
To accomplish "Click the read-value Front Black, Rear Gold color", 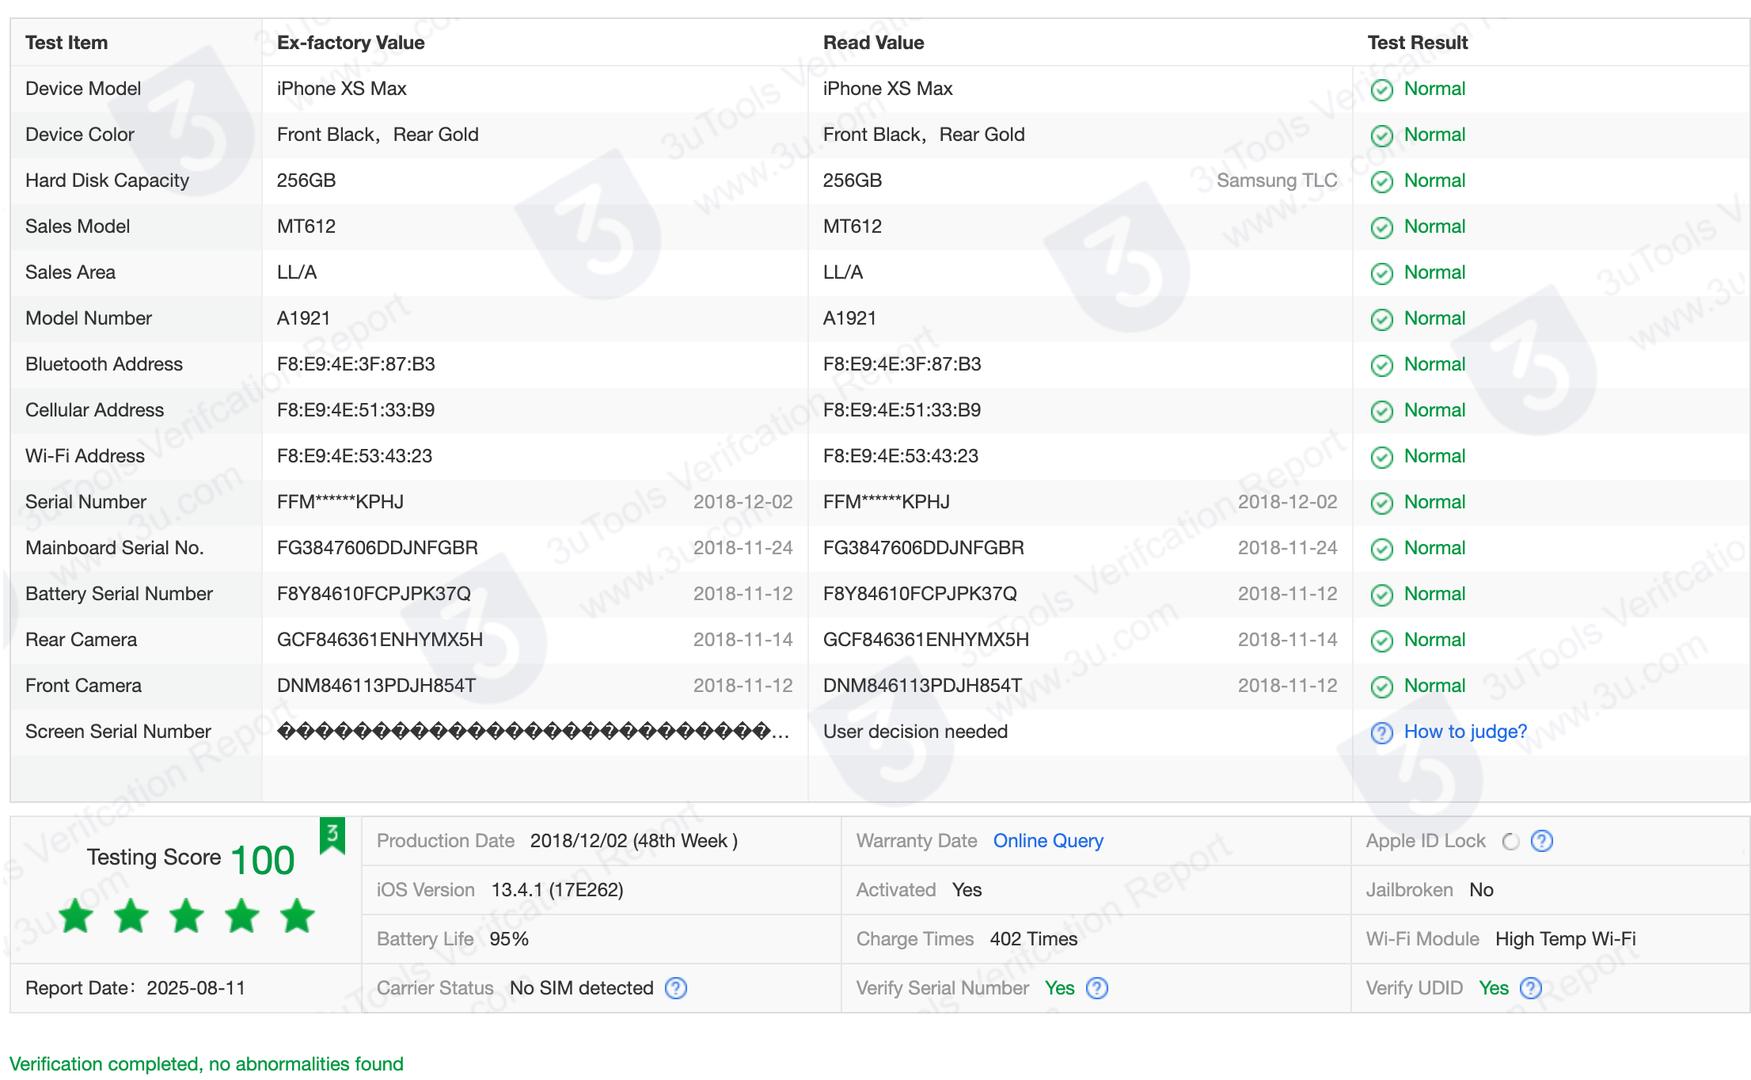I will pyautogui.click(x=924, y=134).
